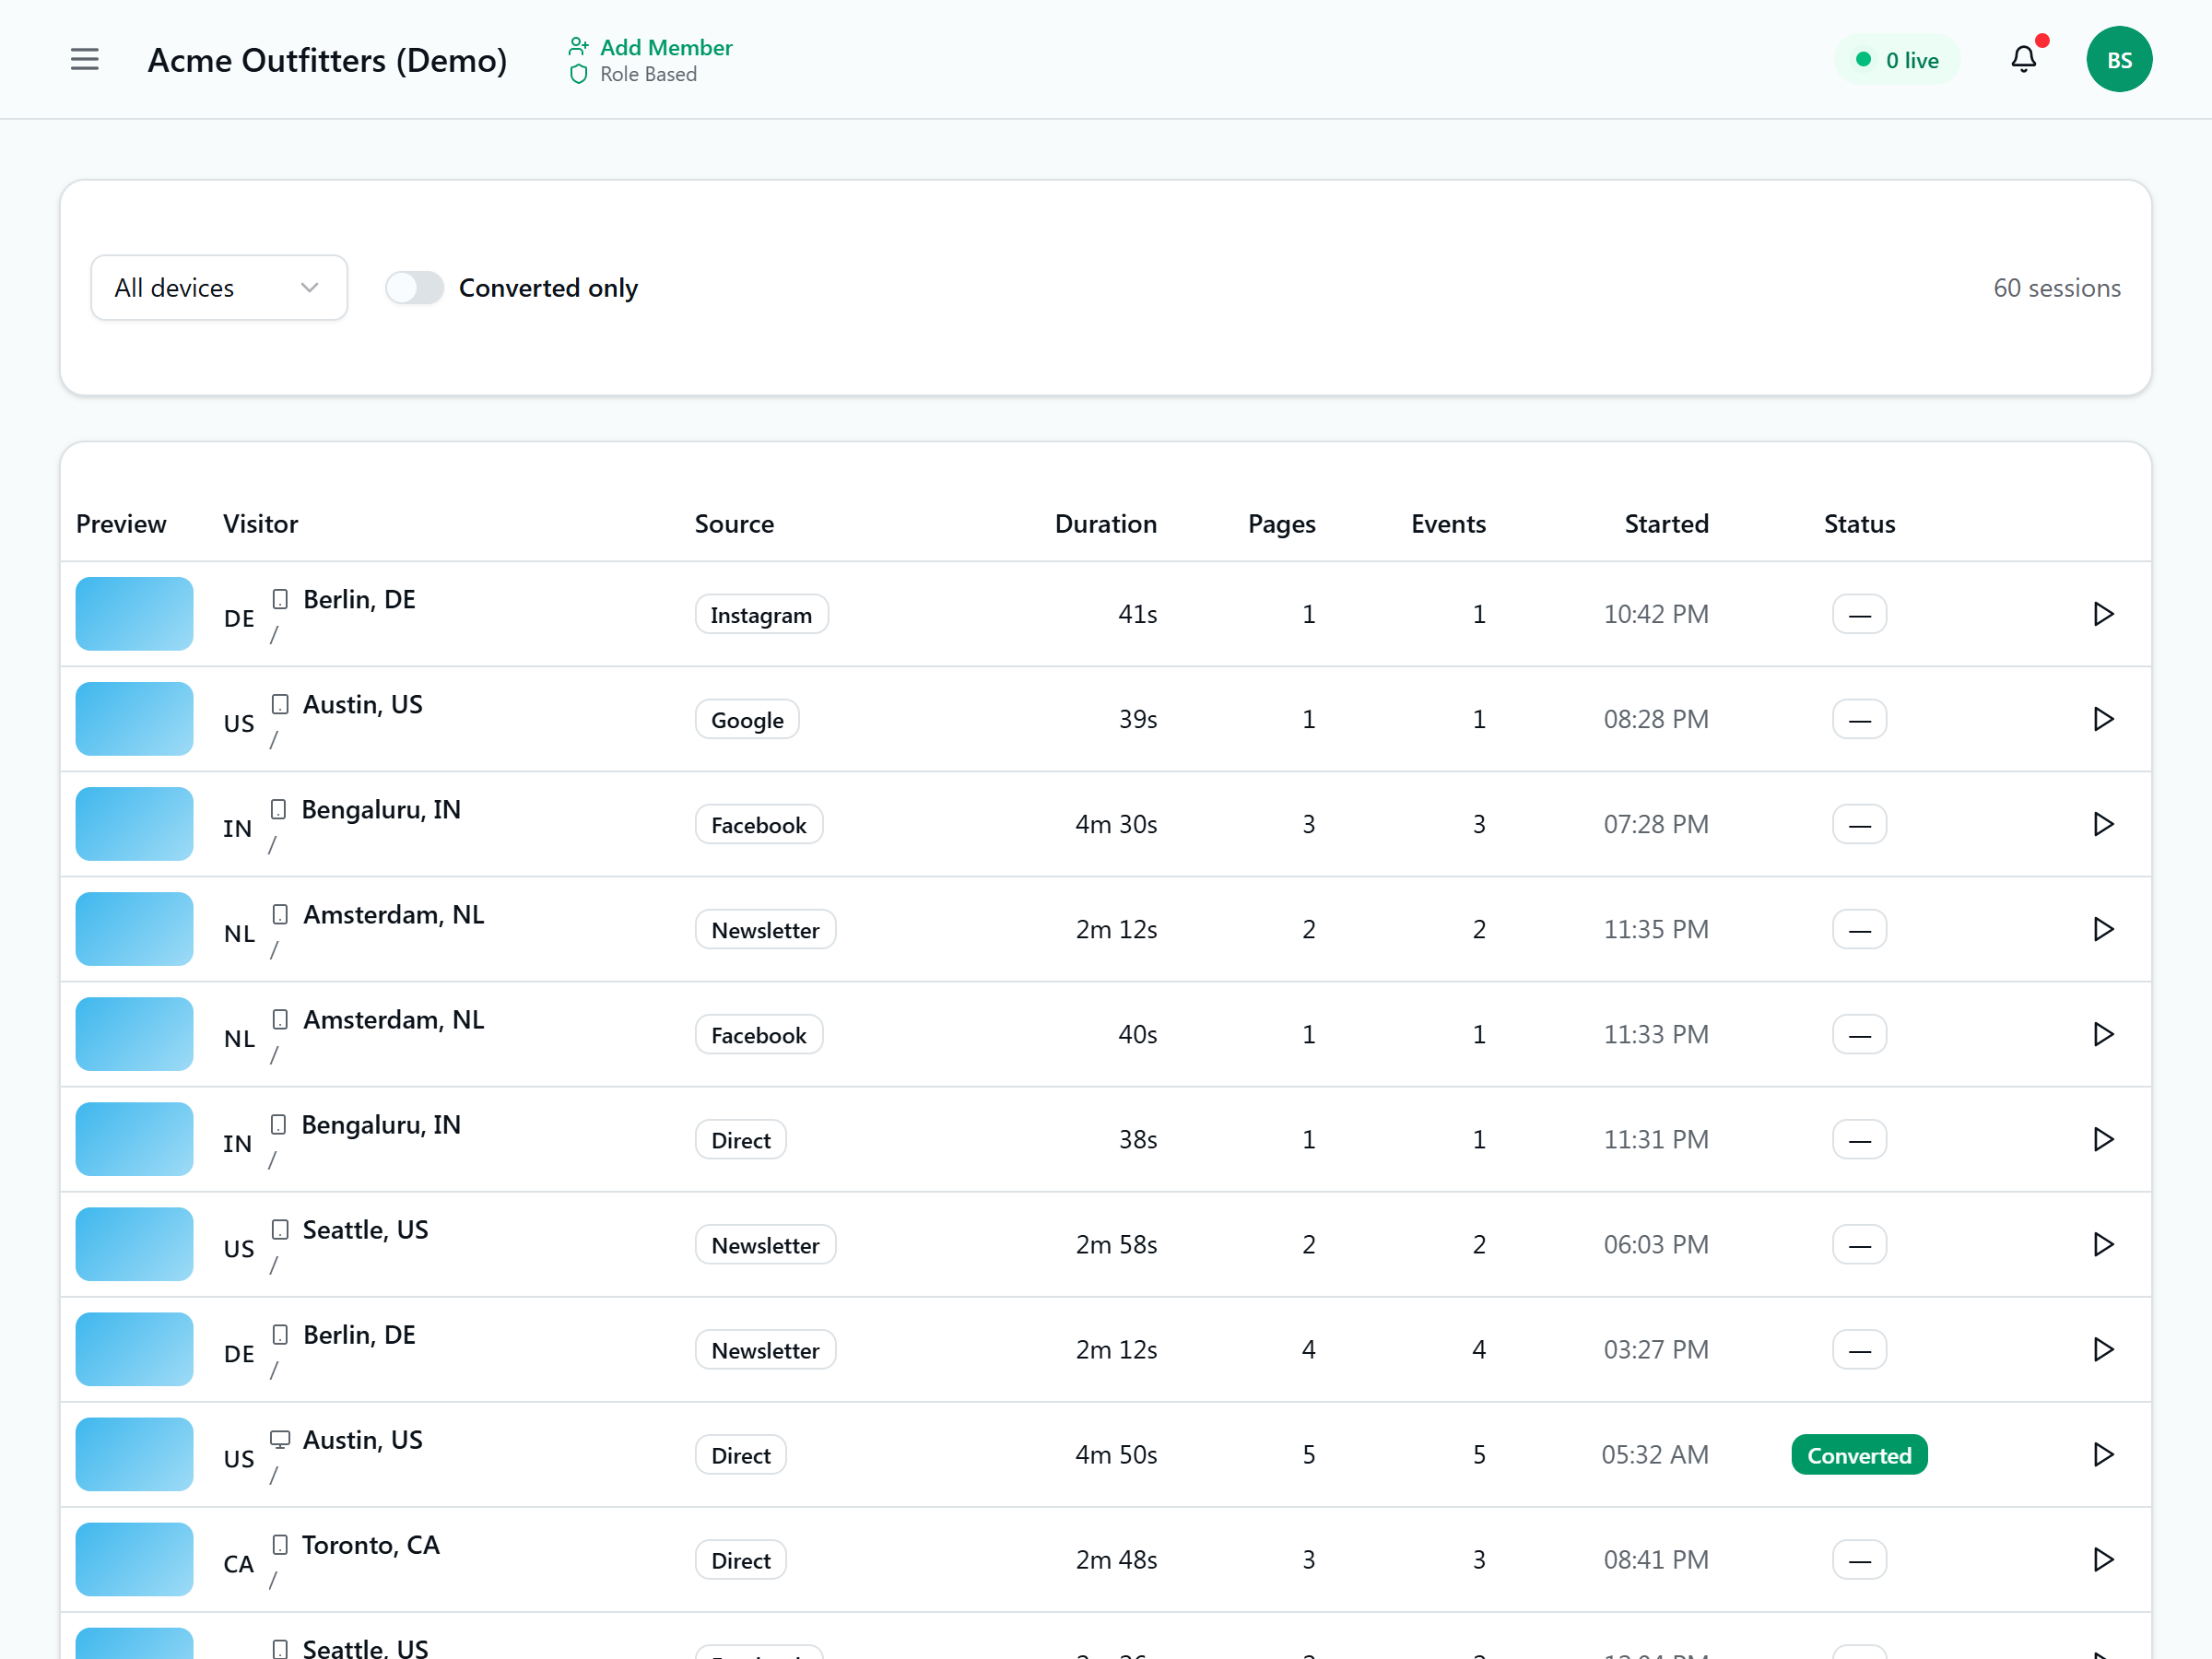This screenshot has height=1659, width=2212.
Task: Click the 'Toronto, CA' visitor name
Action: pyautogui.click(x=371, y=1545)
